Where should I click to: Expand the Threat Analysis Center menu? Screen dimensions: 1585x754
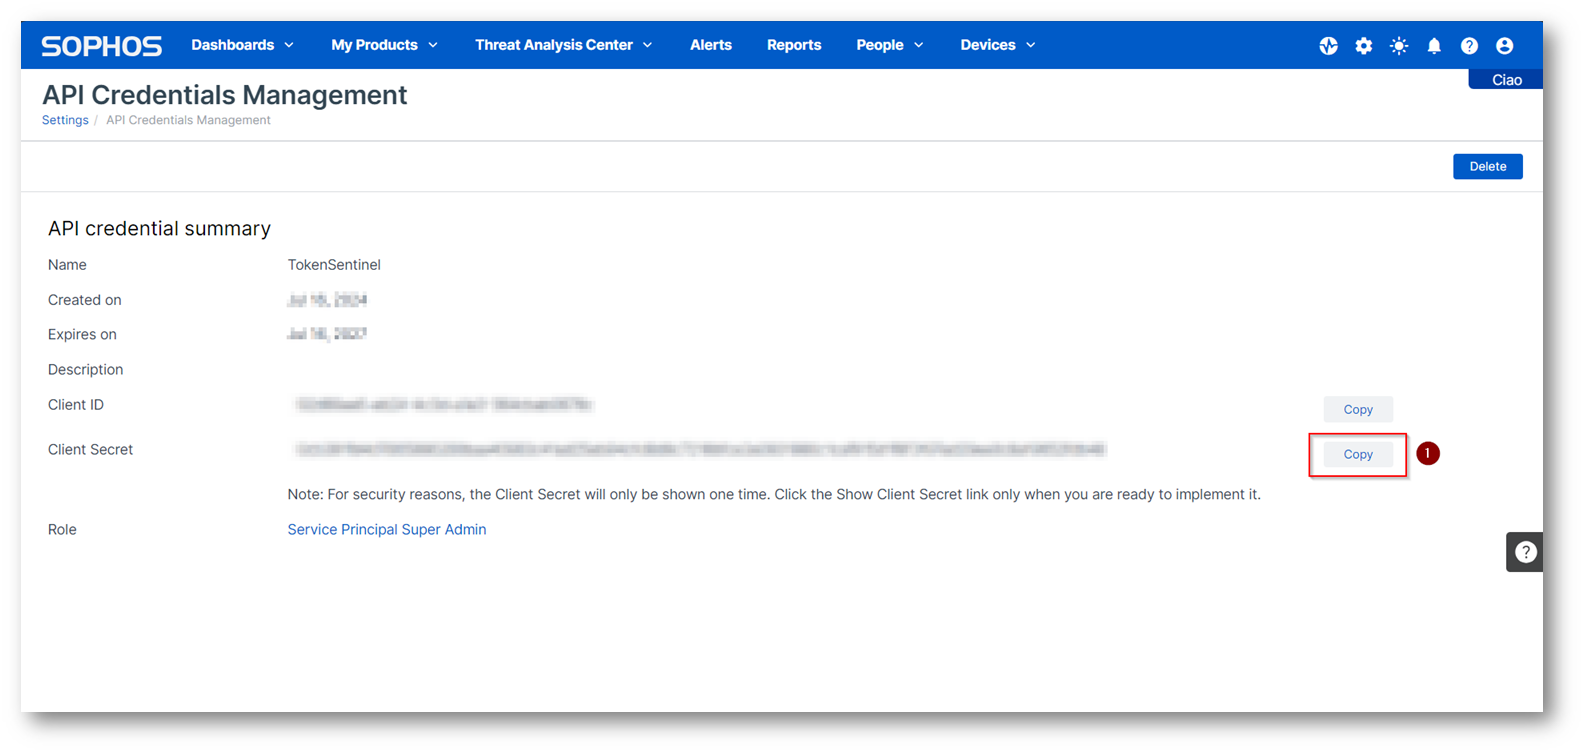coord(564,45)
